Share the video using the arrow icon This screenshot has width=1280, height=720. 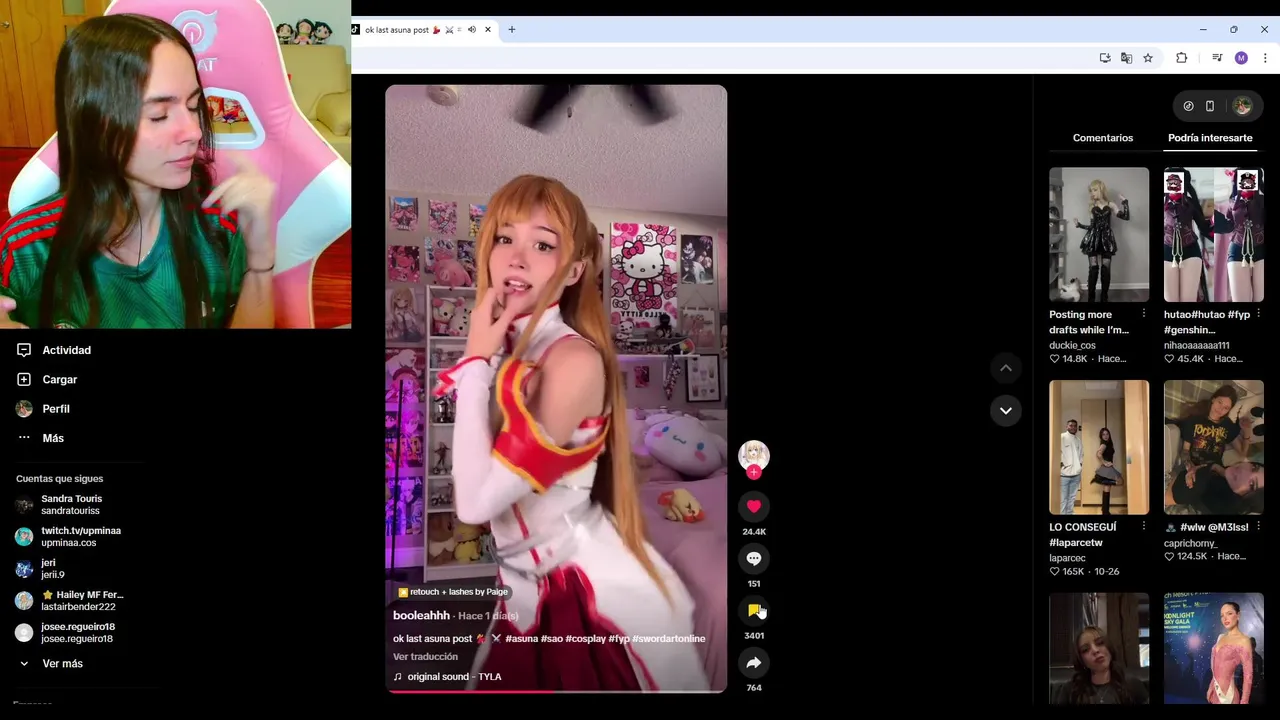754,662
